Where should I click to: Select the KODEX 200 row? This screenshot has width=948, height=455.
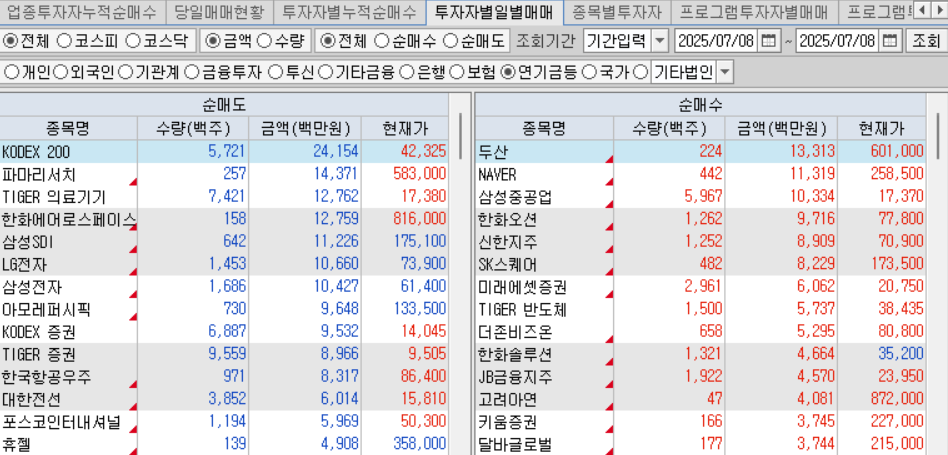pos(224,151)
